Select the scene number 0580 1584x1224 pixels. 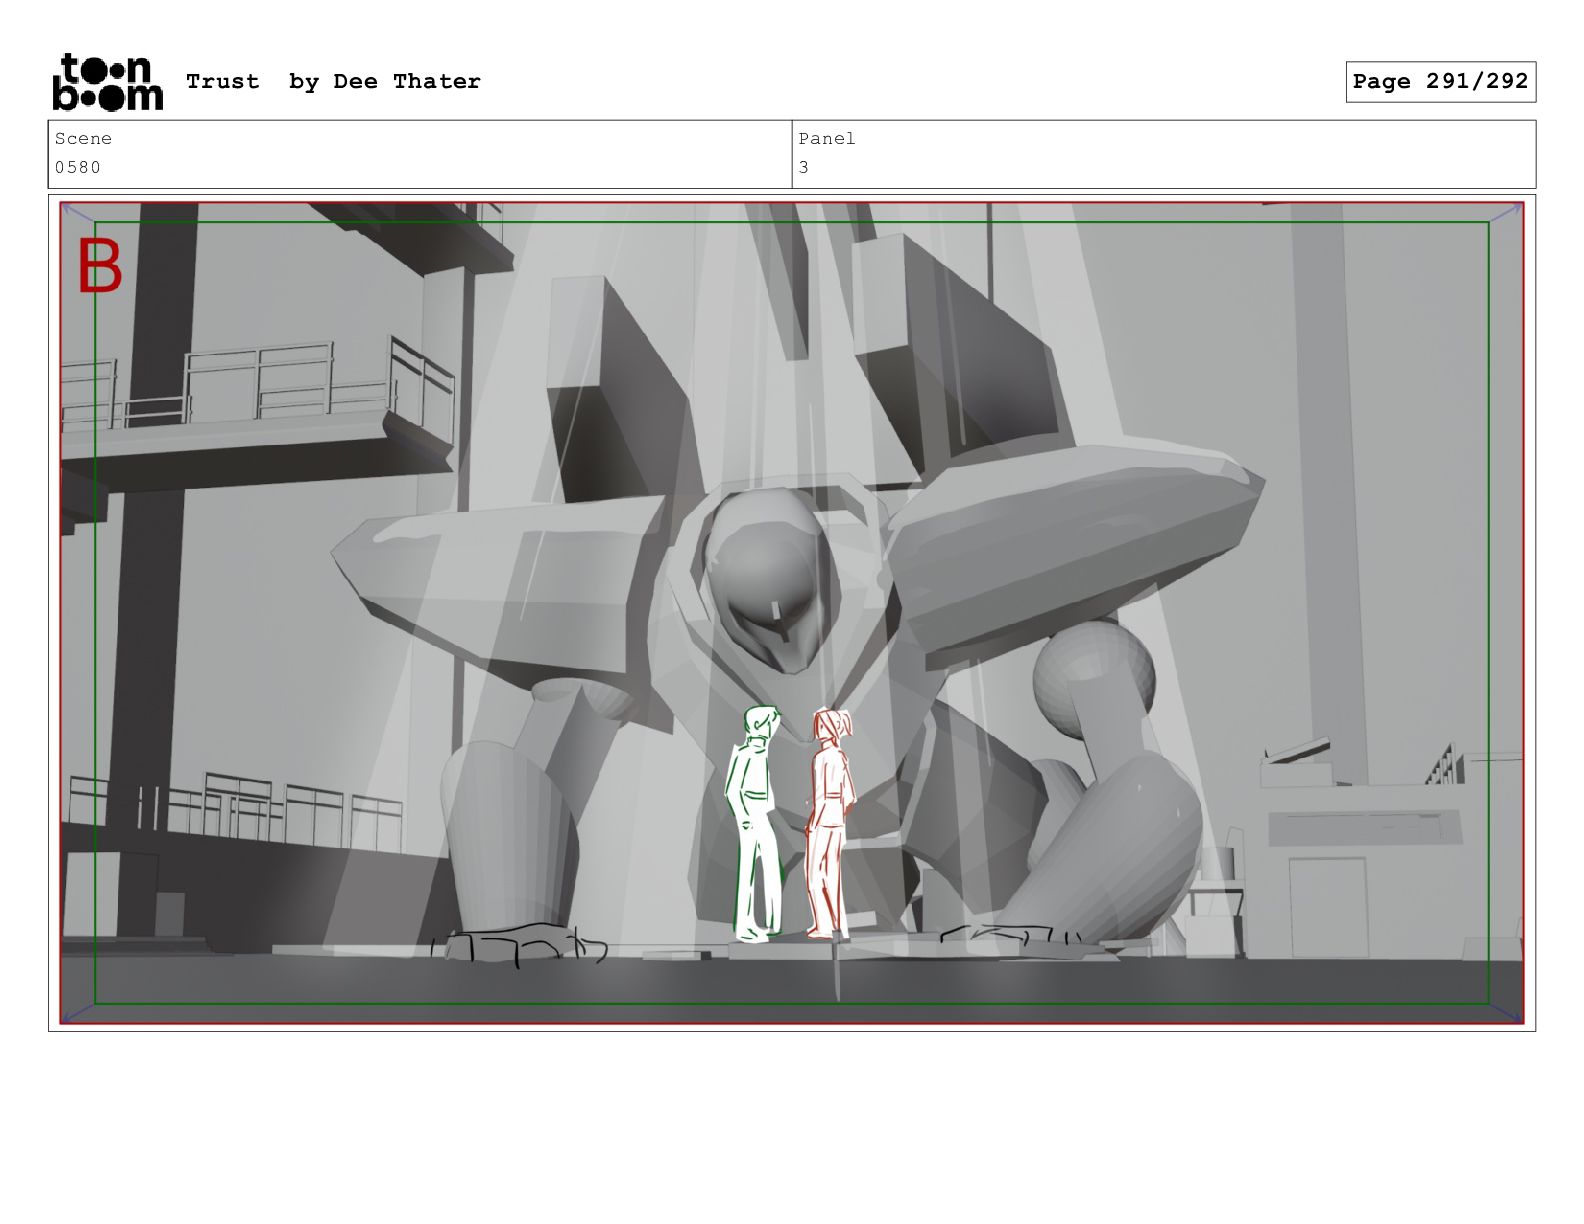click(x=78, y=167)
